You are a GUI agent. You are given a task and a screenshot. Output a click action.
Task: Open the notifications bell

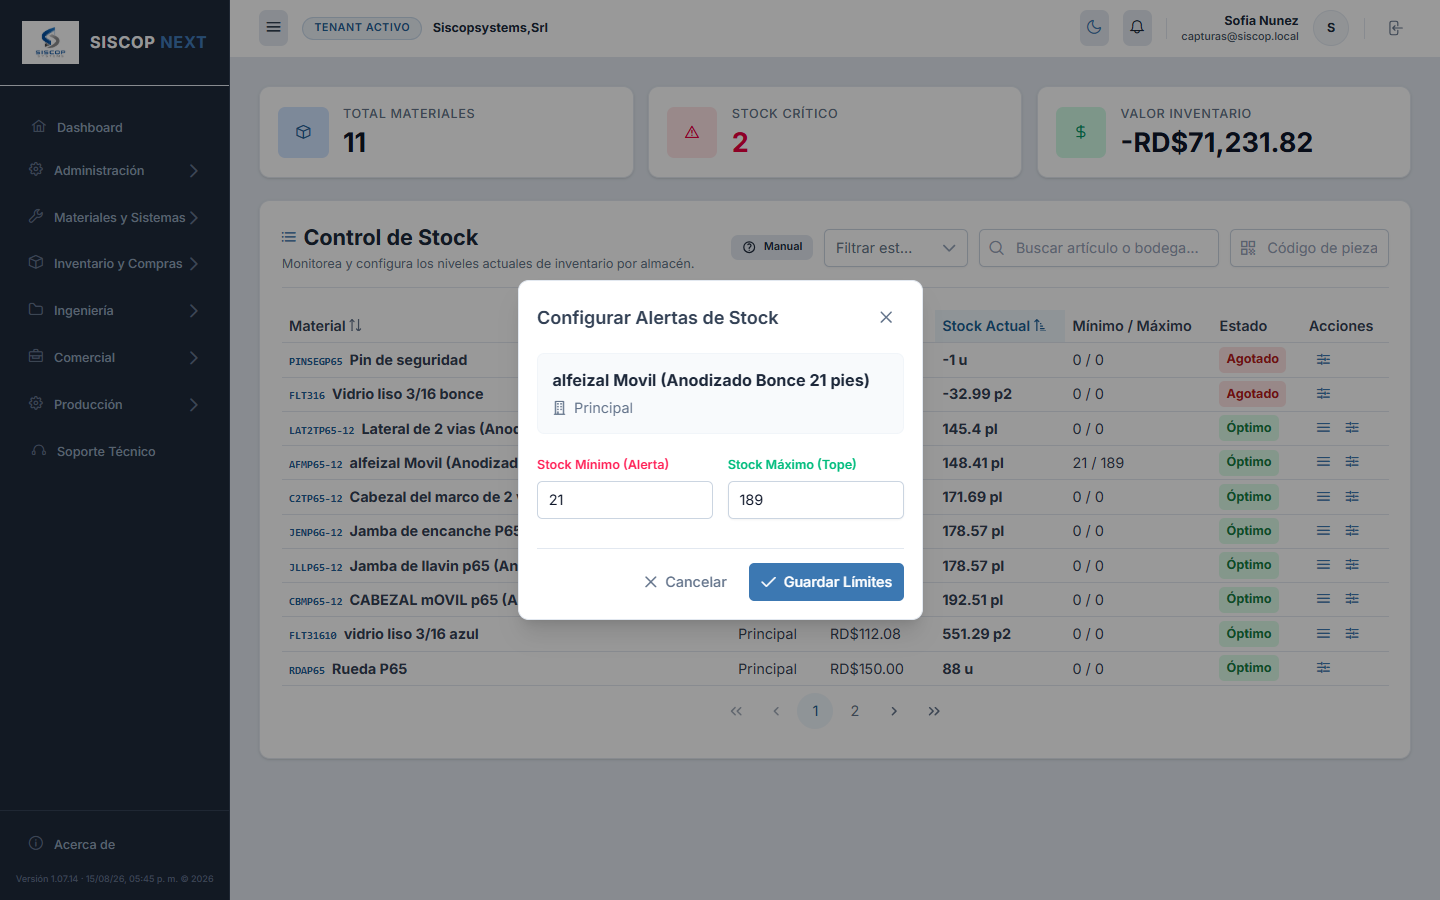tap(1137, 28)
